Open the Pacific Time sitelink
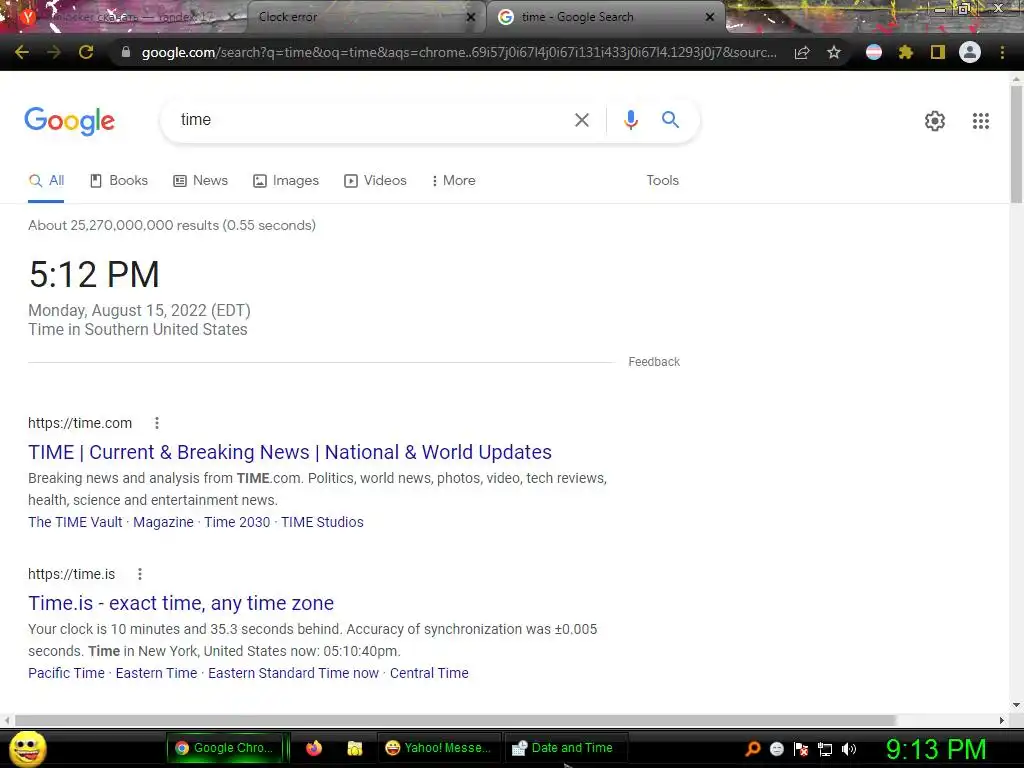Image resolution: width=1024 pixels, height=768 pixels. pos(66,673)
